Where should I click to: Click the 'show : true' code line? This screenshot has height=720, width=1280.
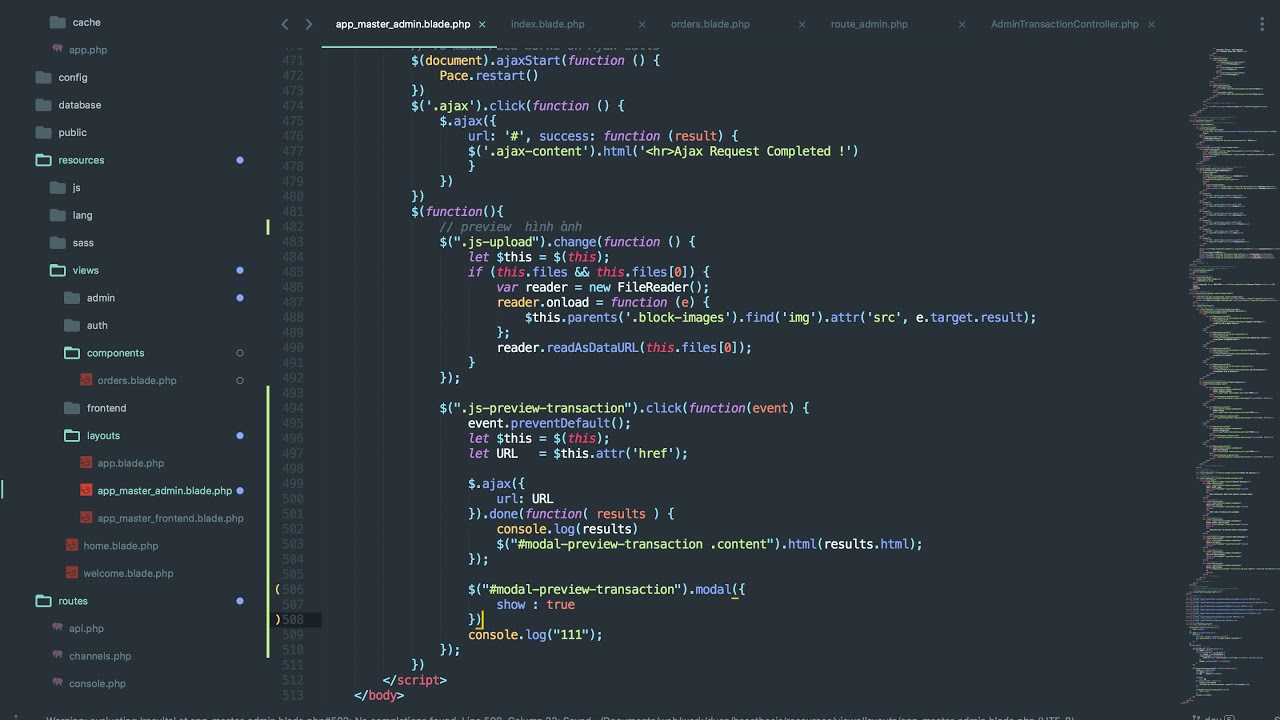click(535, 604)
